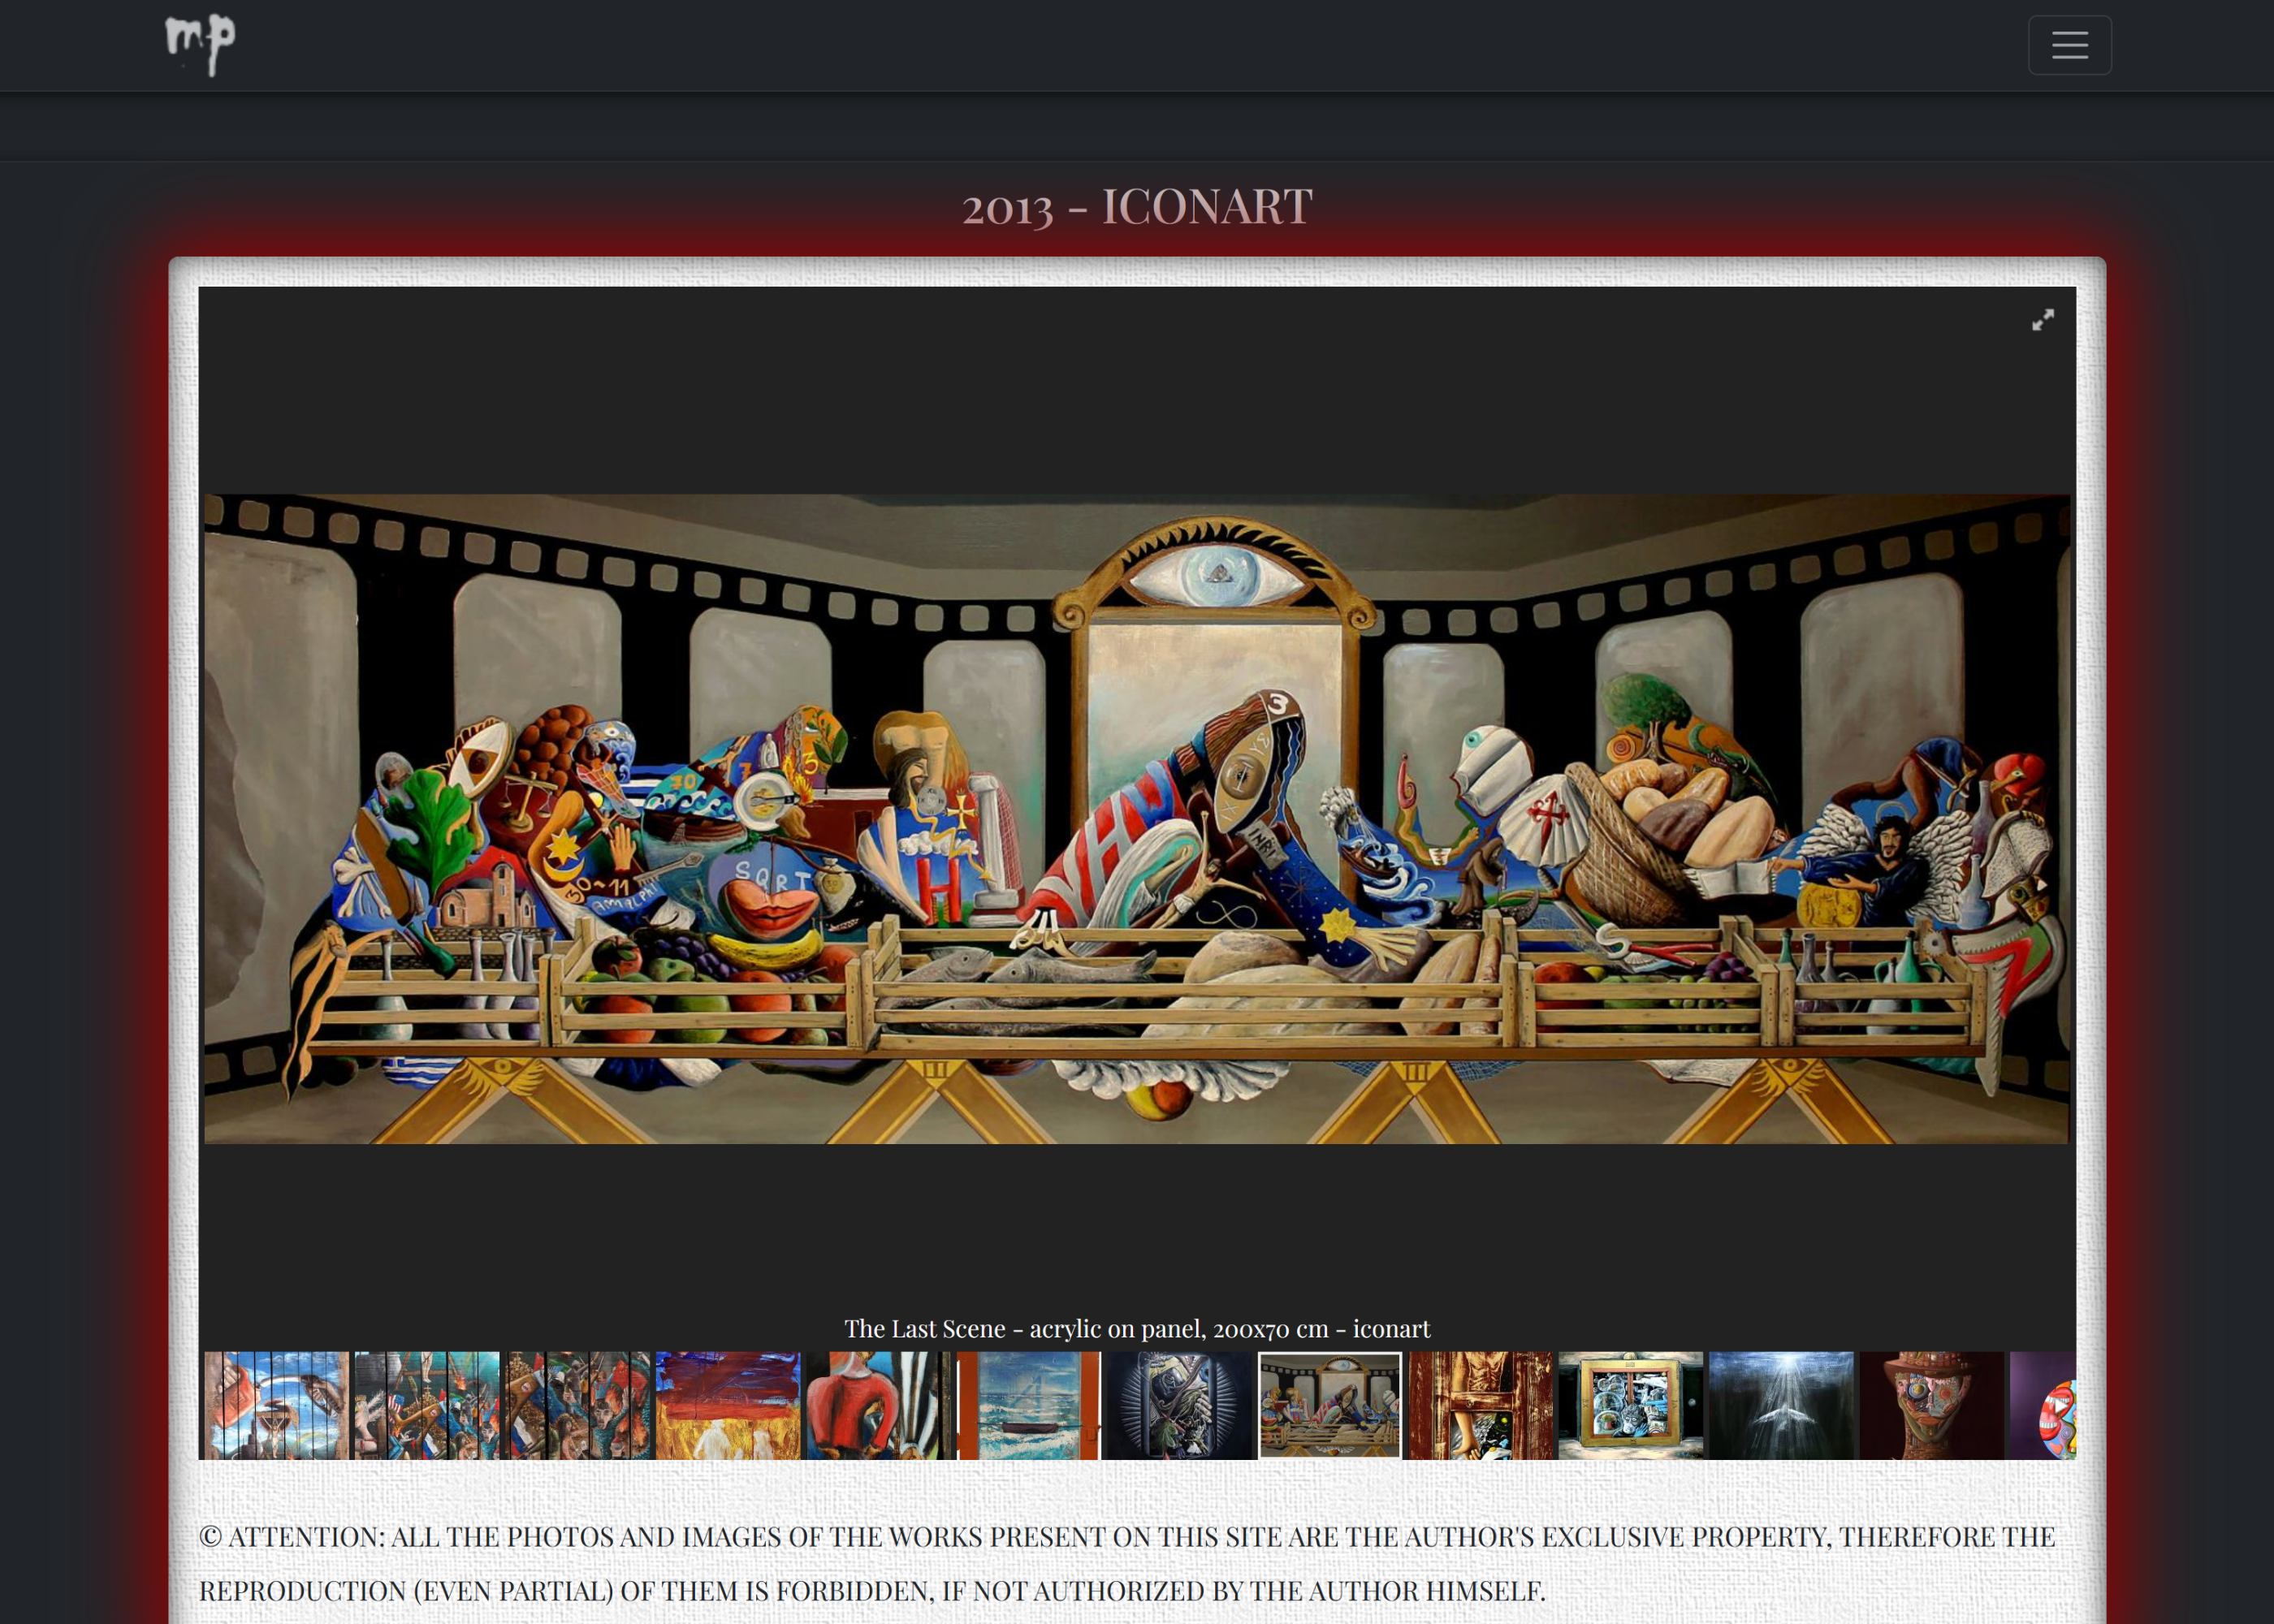
Task: Select the highlighted Last Scene thumbnail
Action: coord(1330,1405)
